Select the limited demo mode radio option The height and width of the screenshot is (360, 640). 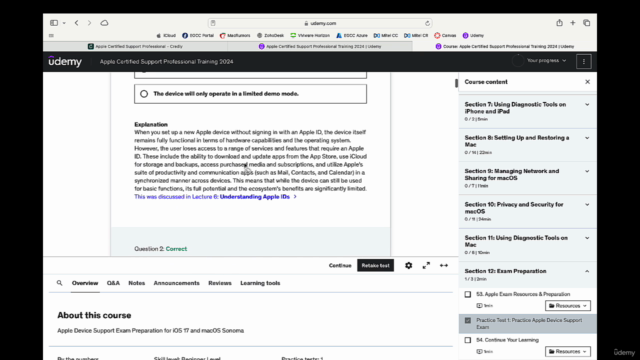pyautogui.click(x=144, y=94)
